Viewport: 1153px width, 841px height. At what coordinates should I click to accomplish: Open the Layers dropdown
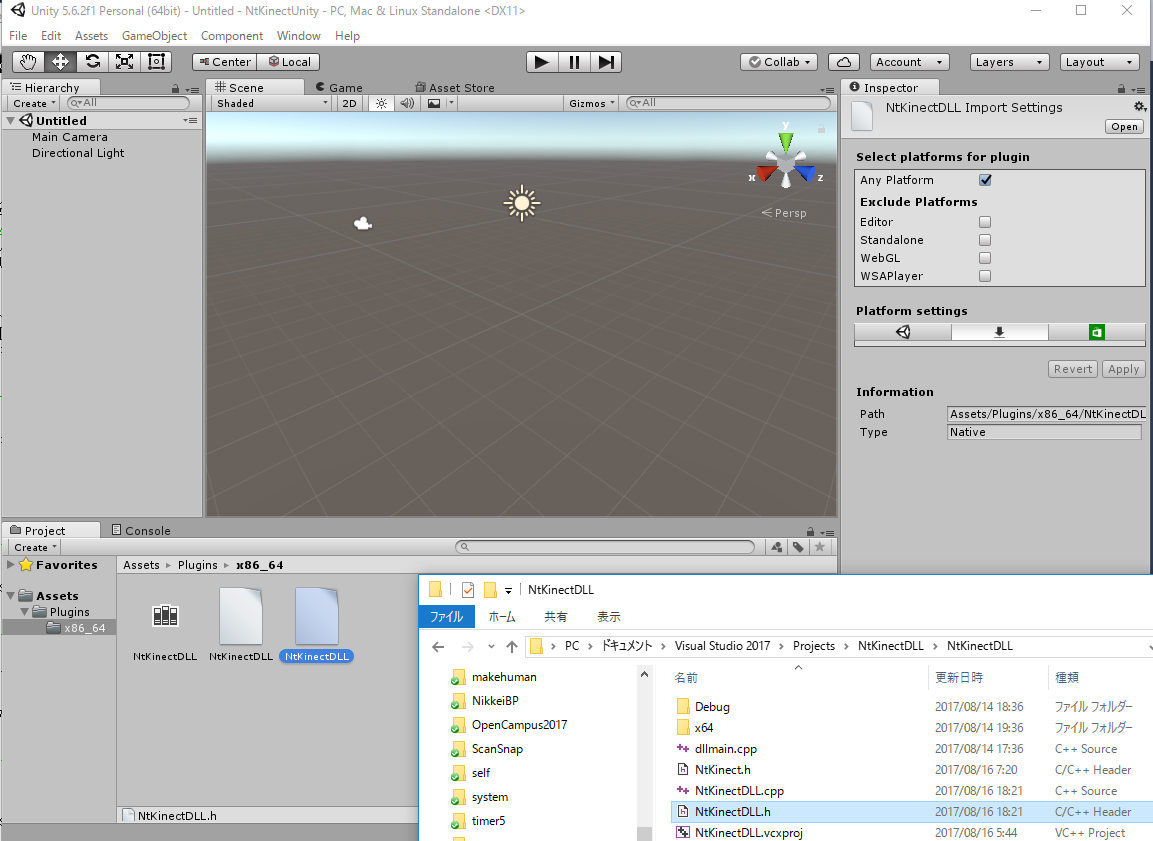1009,62
